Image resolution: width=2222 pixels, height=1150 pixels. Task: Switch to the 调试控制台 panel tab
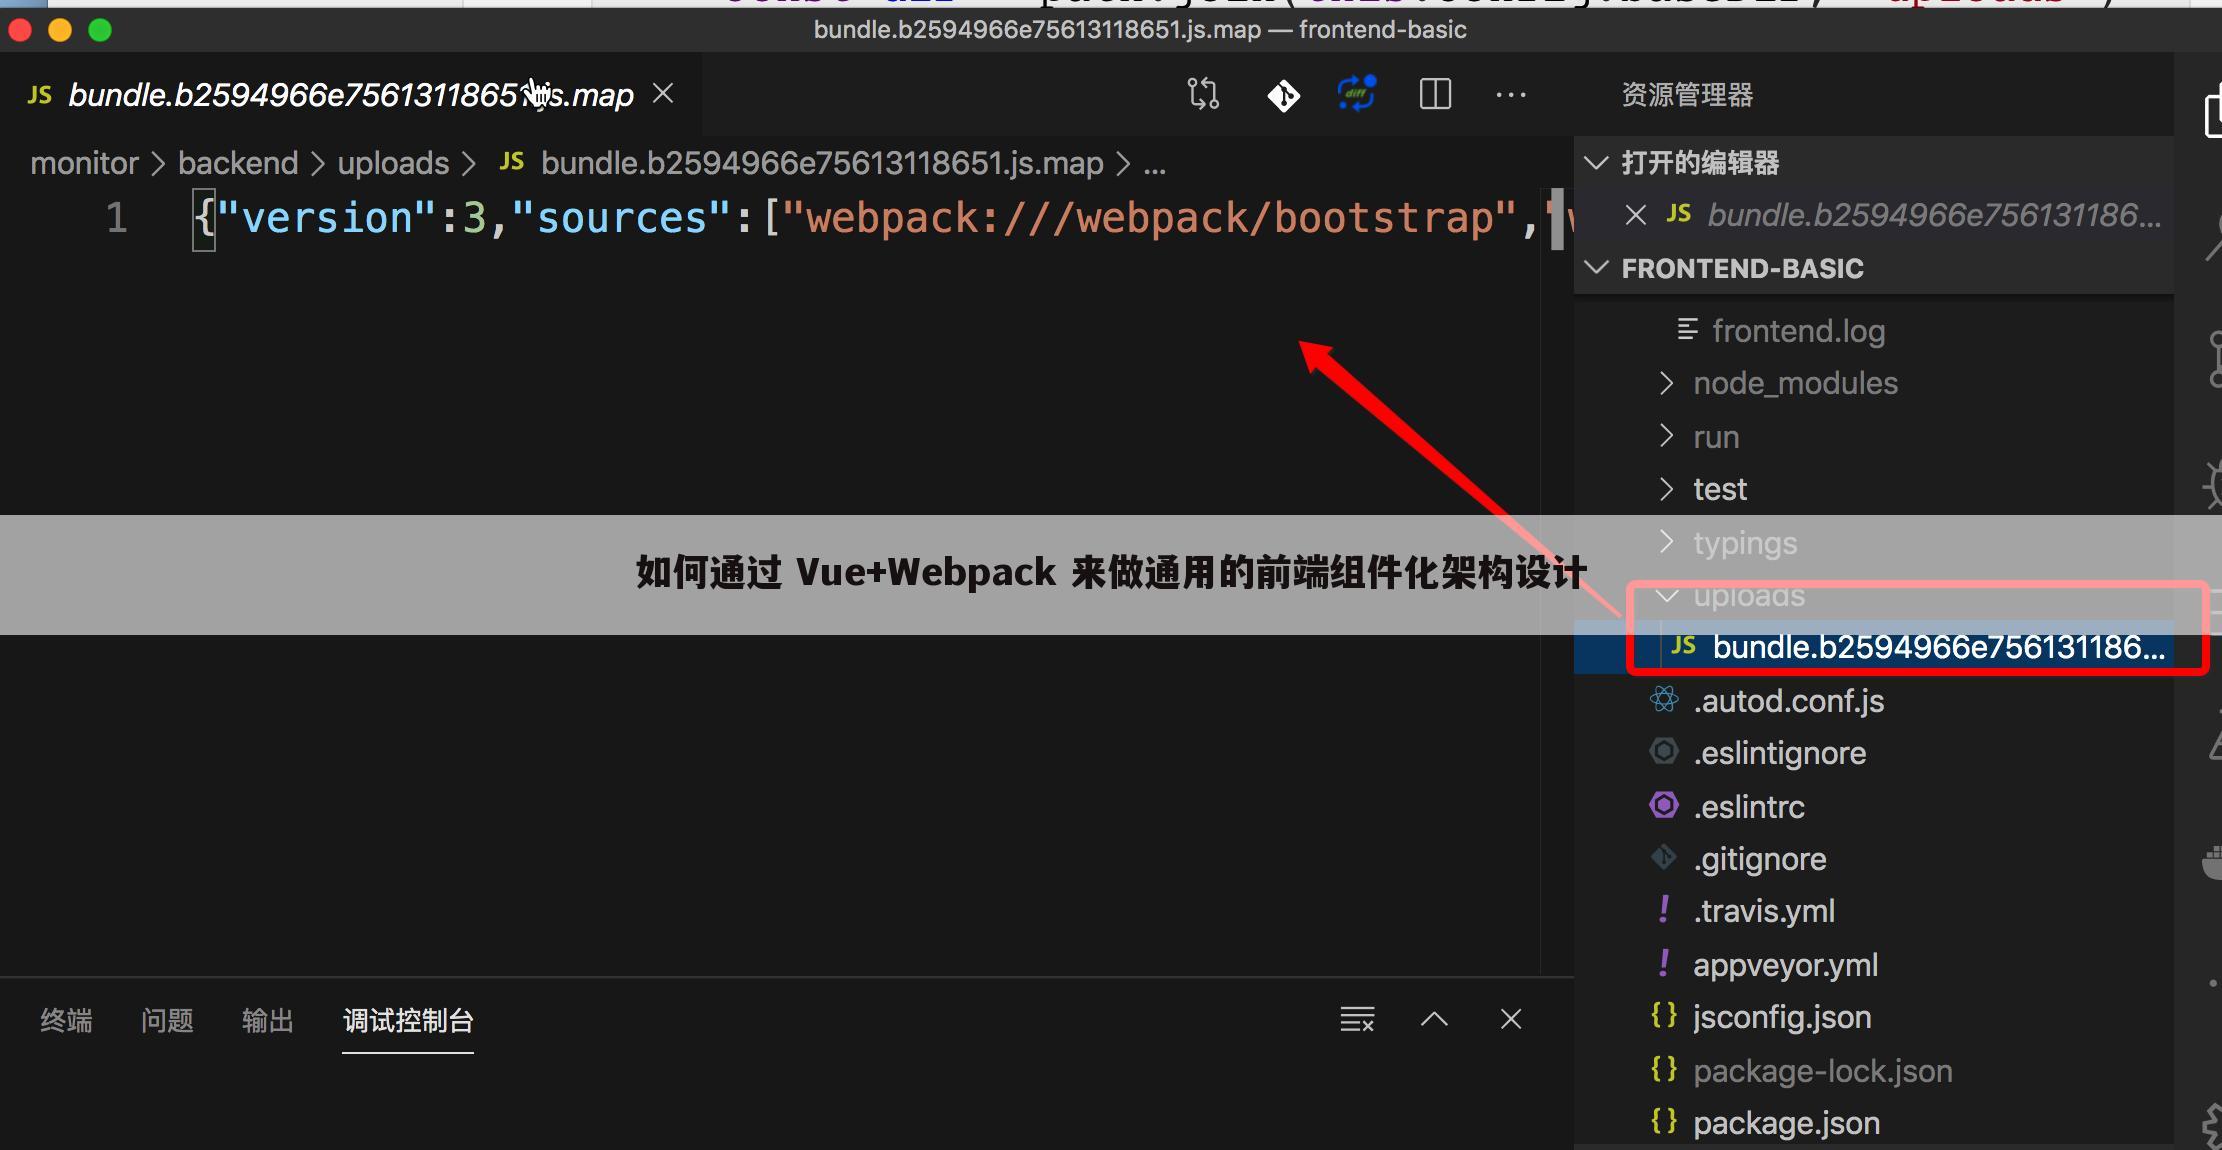tap(408, 1020)
